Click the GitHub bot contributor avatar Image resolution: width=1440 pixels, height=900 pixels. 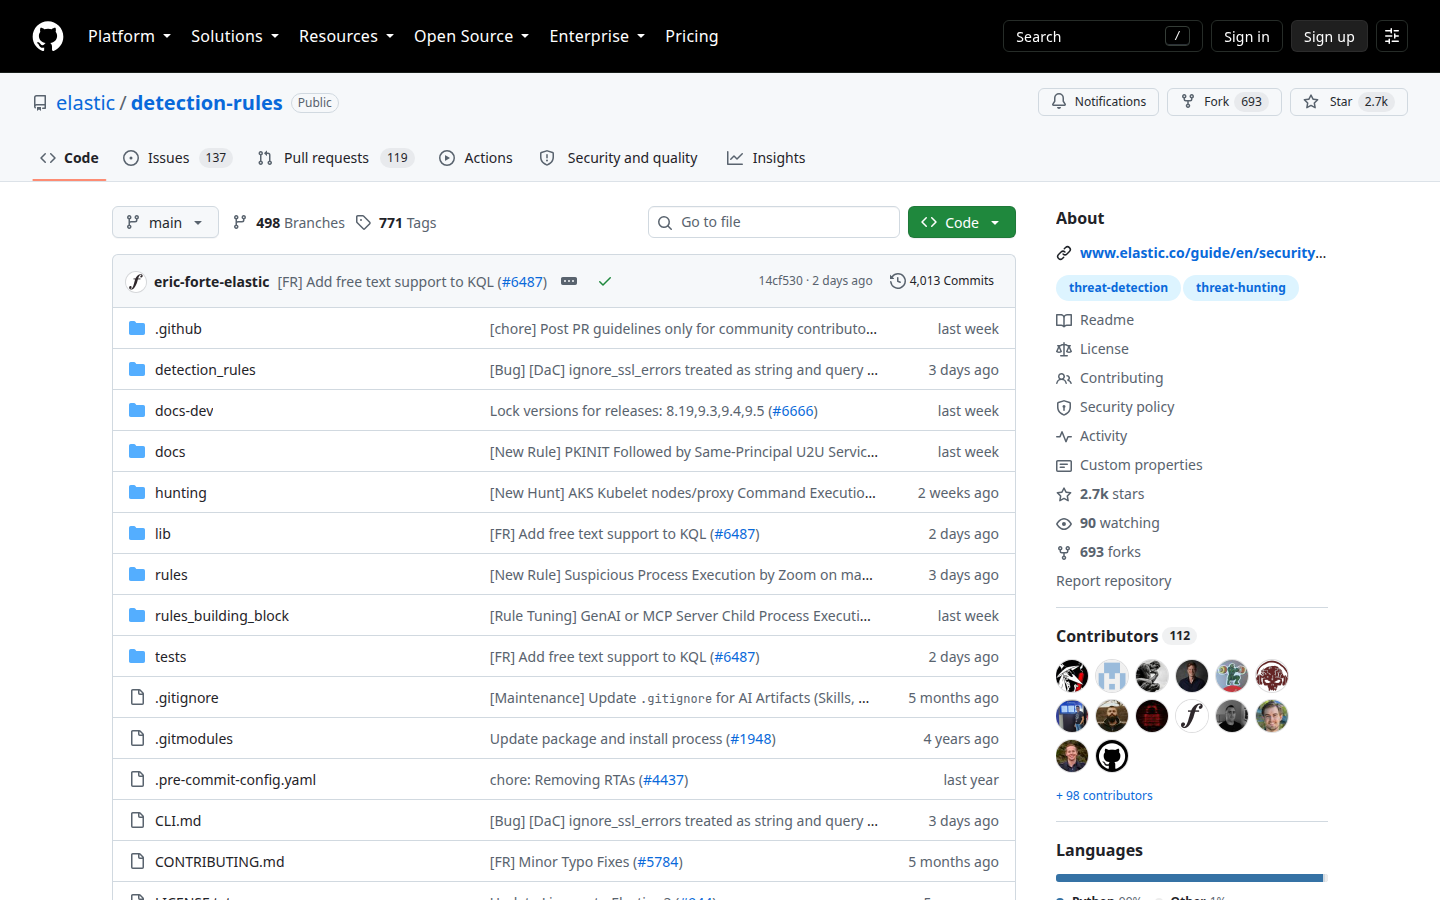point(1112,756)
